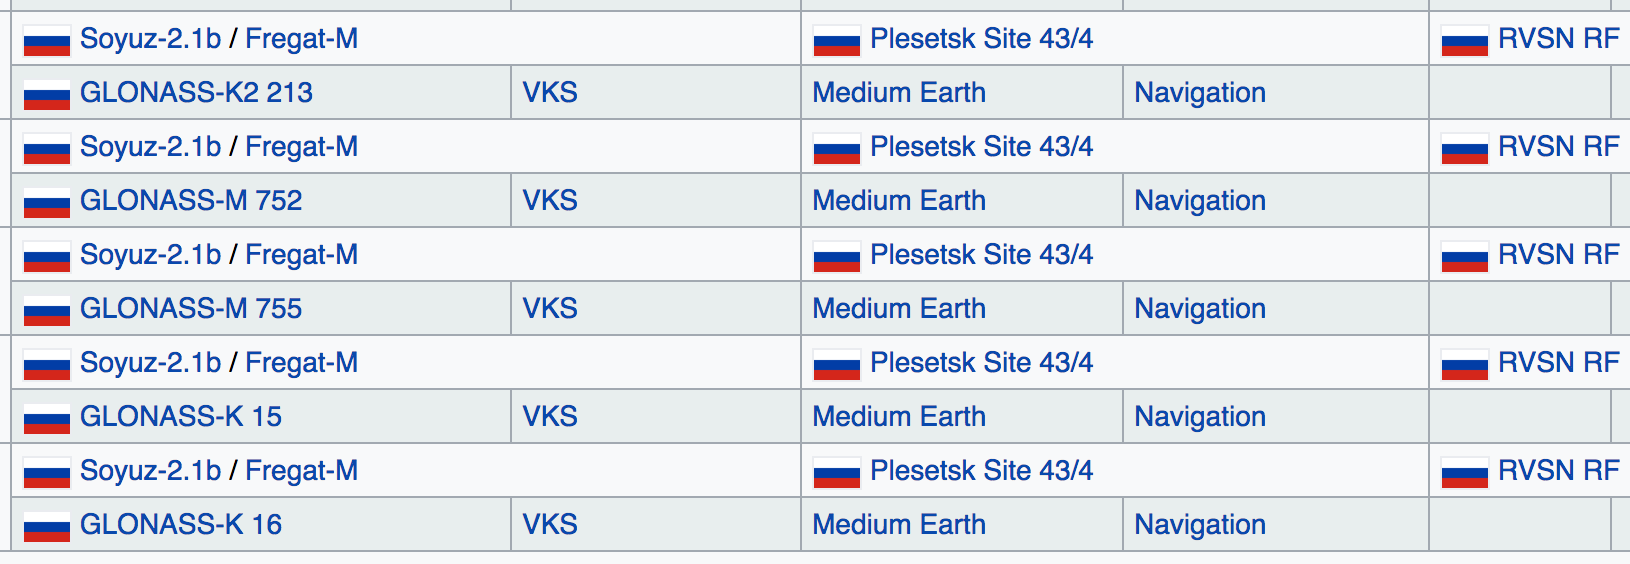Click the Russian flag beside GLONASS-K2 213
This screenshot has width=1630, height=564.
click(47, 95)
